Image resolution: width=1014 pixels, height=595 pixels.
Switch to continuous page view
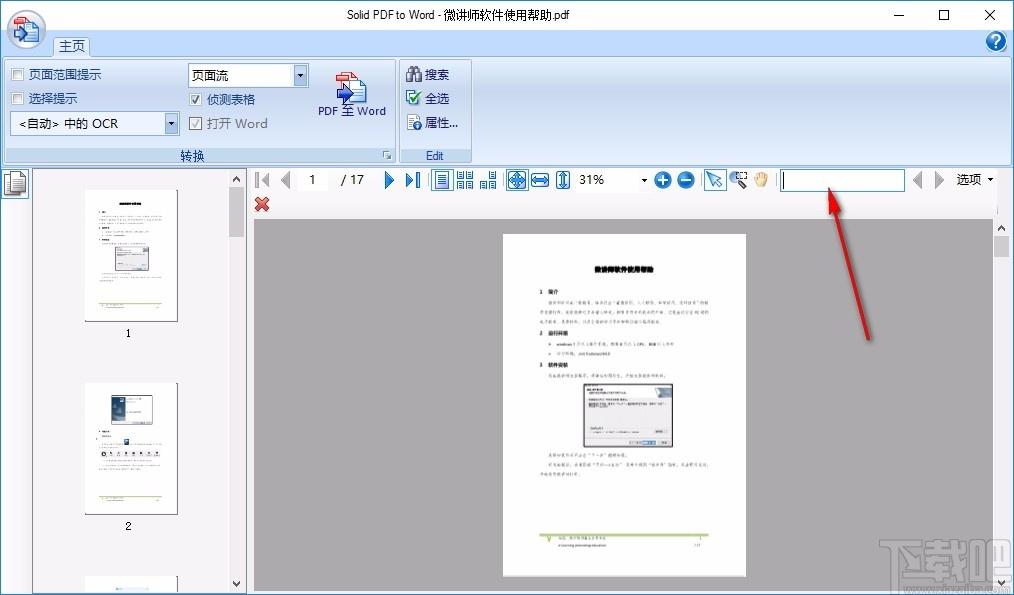(x=465, y=180)
